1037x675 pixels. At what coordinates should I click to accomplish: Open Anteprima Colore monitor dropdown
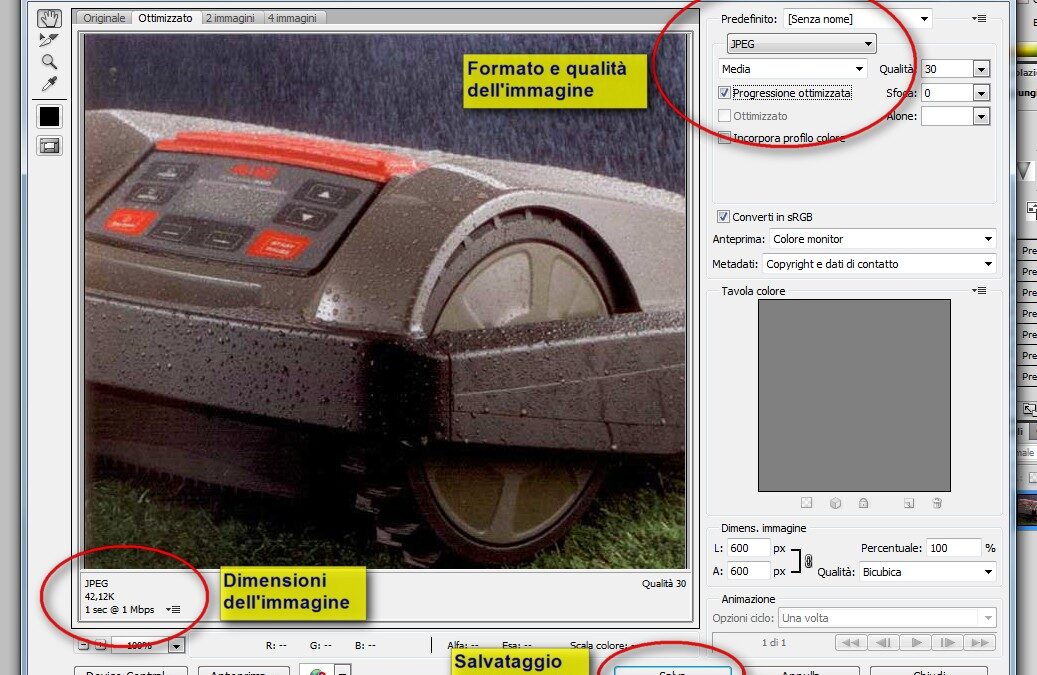point(882,239)
